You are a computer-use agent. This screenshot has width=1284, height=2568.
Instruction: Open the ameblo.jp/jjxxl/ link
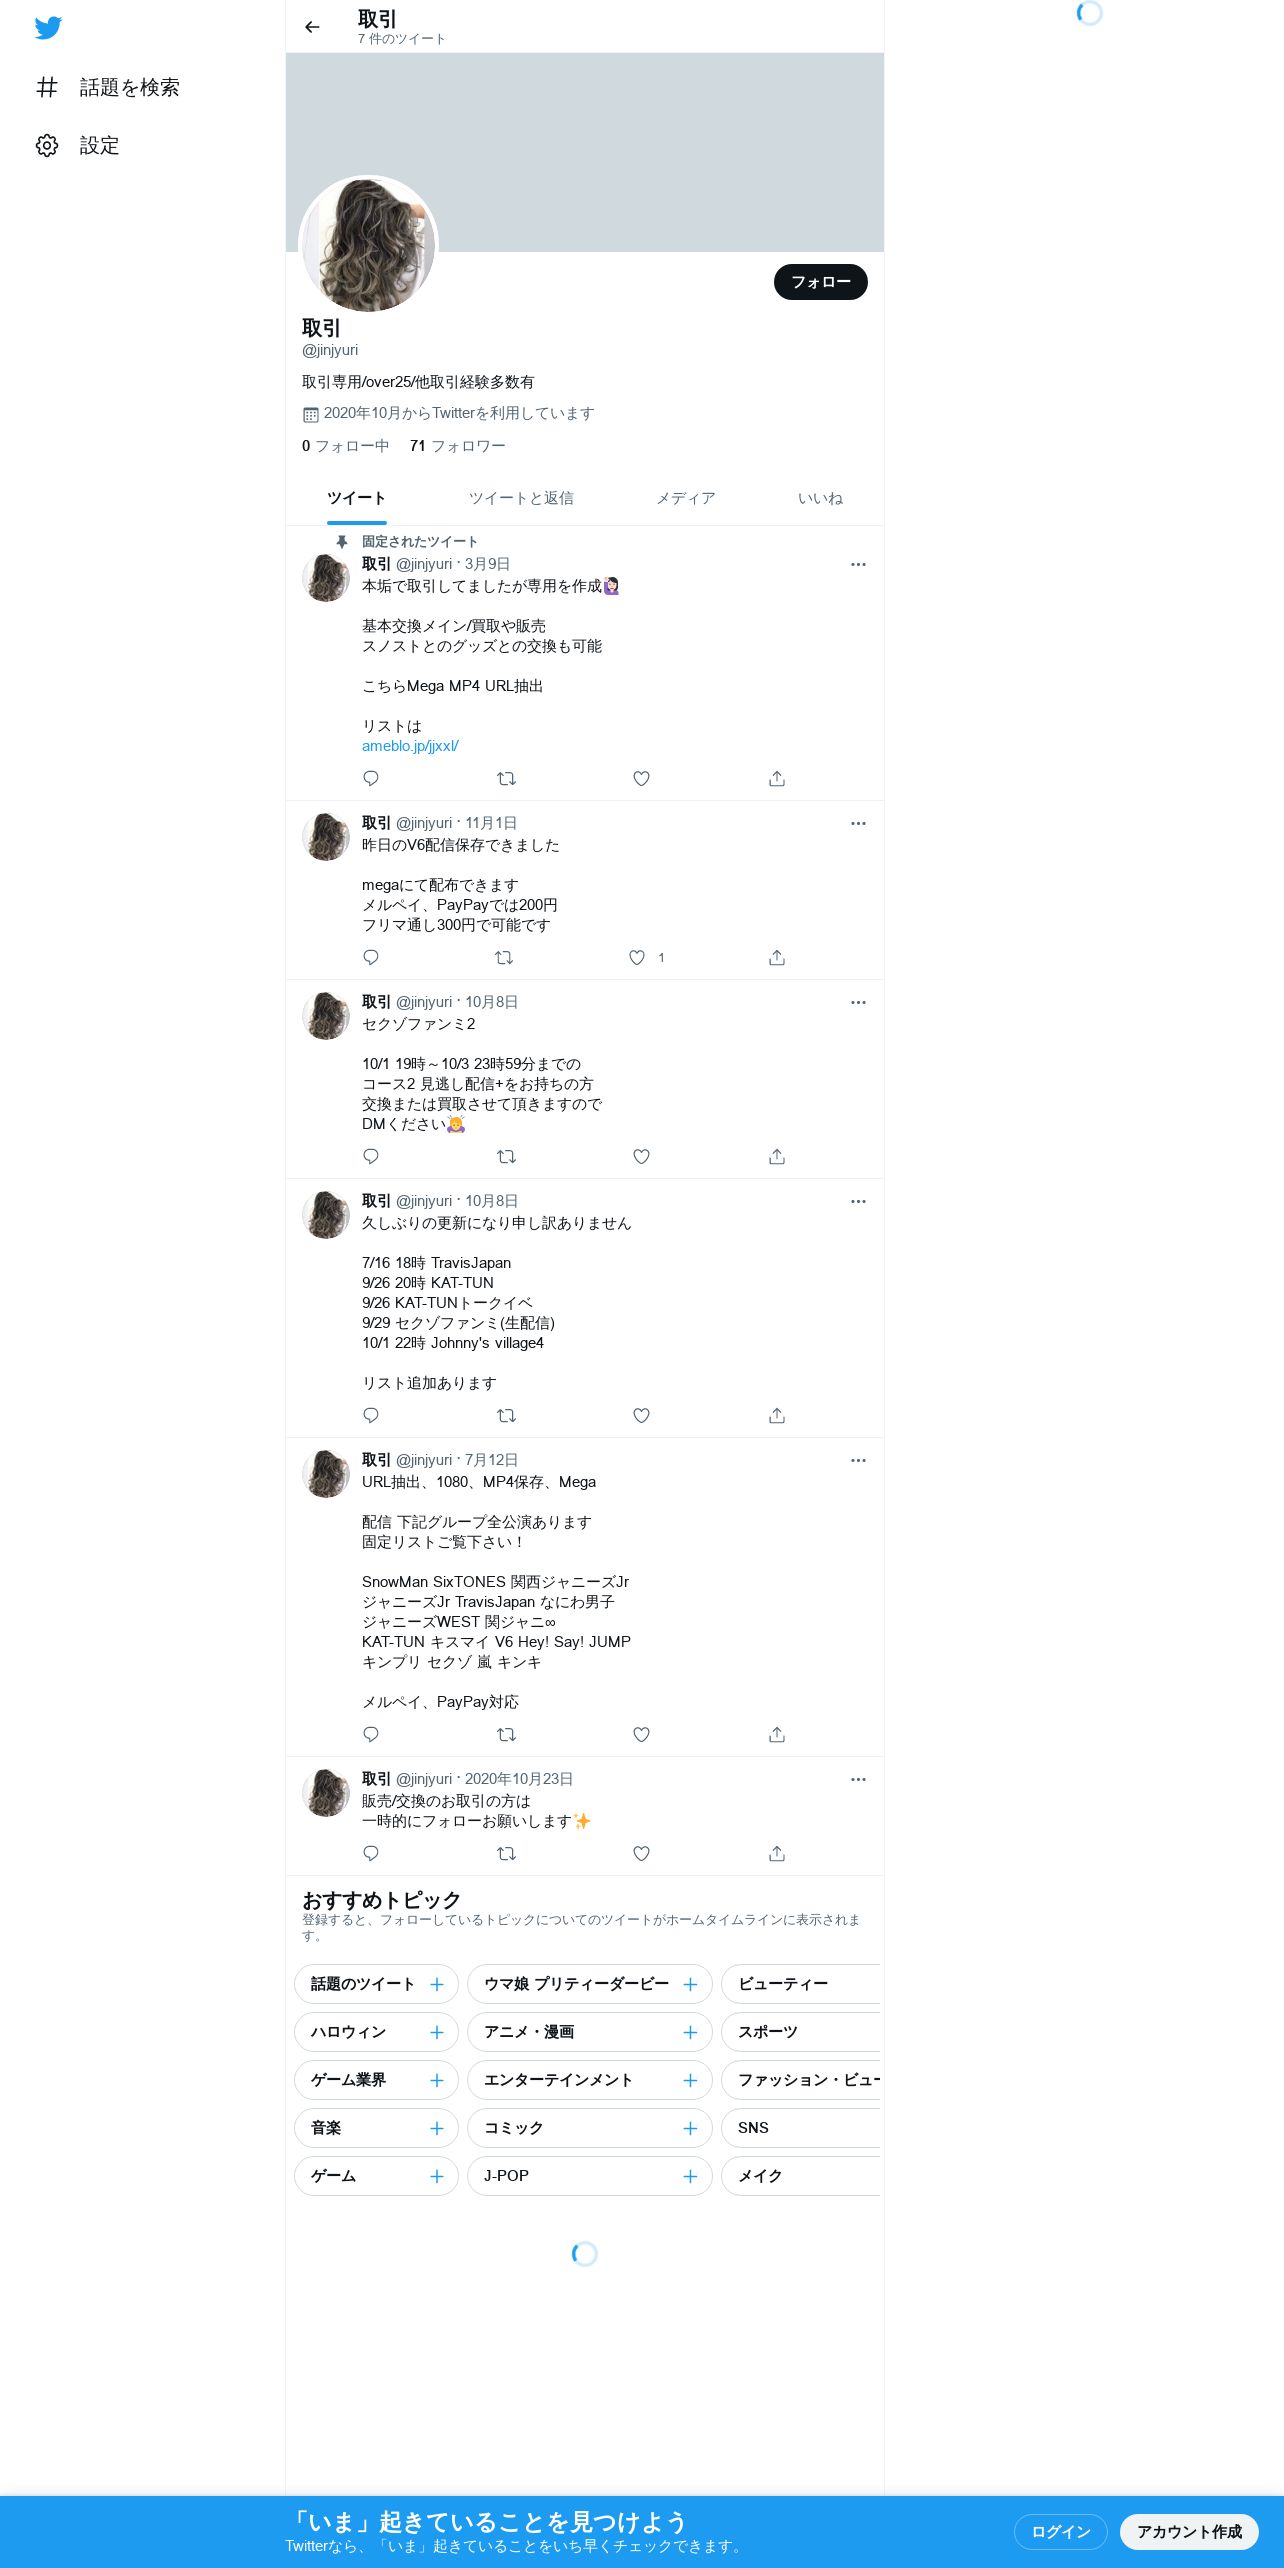(x=410, y=746)
